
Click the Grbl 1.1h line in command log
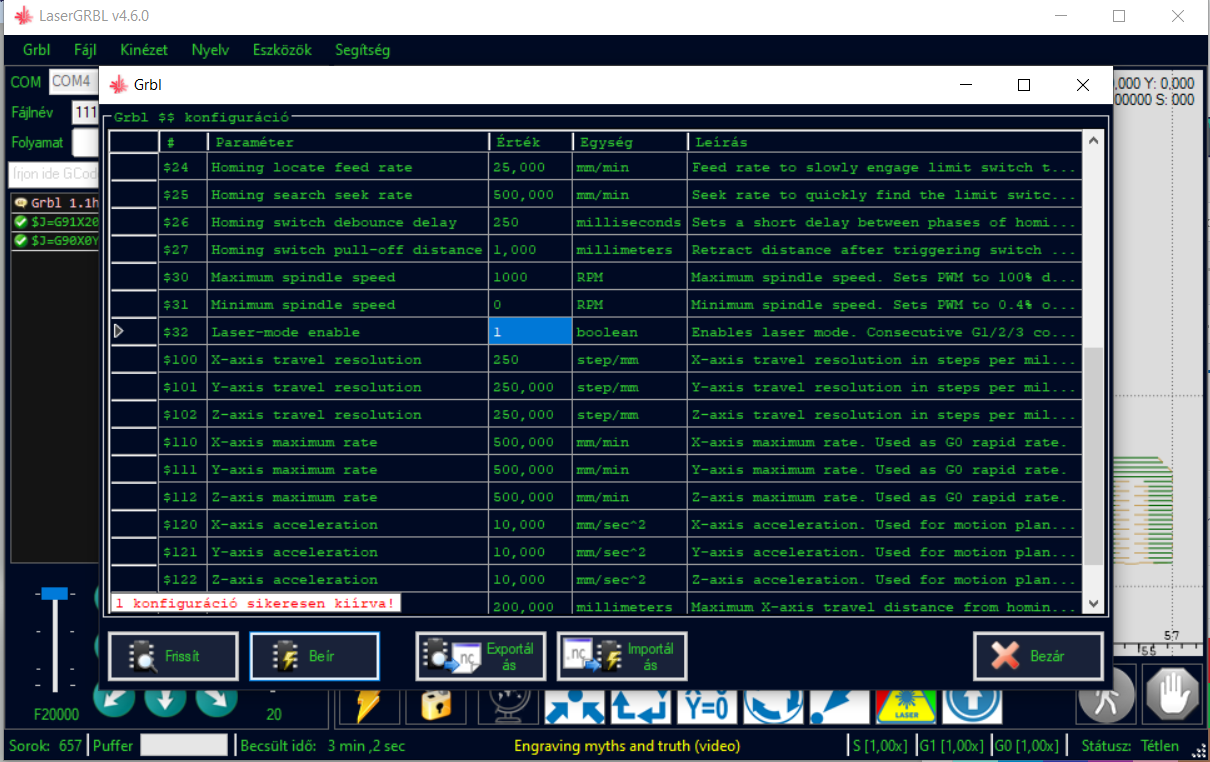[56, 203]
